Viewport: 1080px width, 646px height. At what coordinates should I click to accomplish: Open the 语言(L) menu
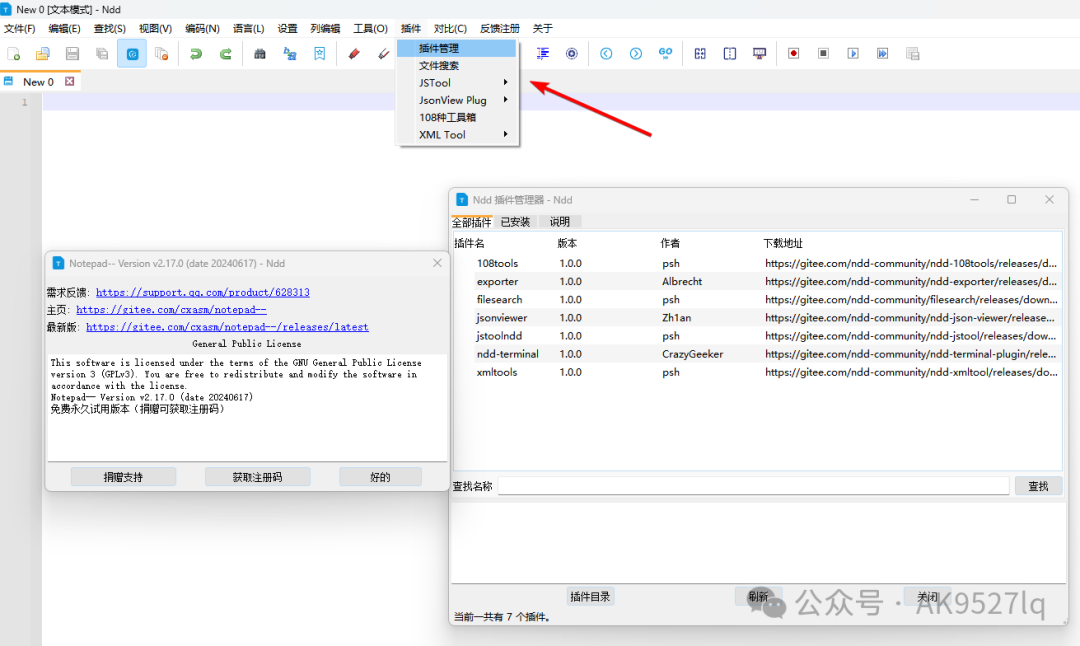[x=248, y=28]
